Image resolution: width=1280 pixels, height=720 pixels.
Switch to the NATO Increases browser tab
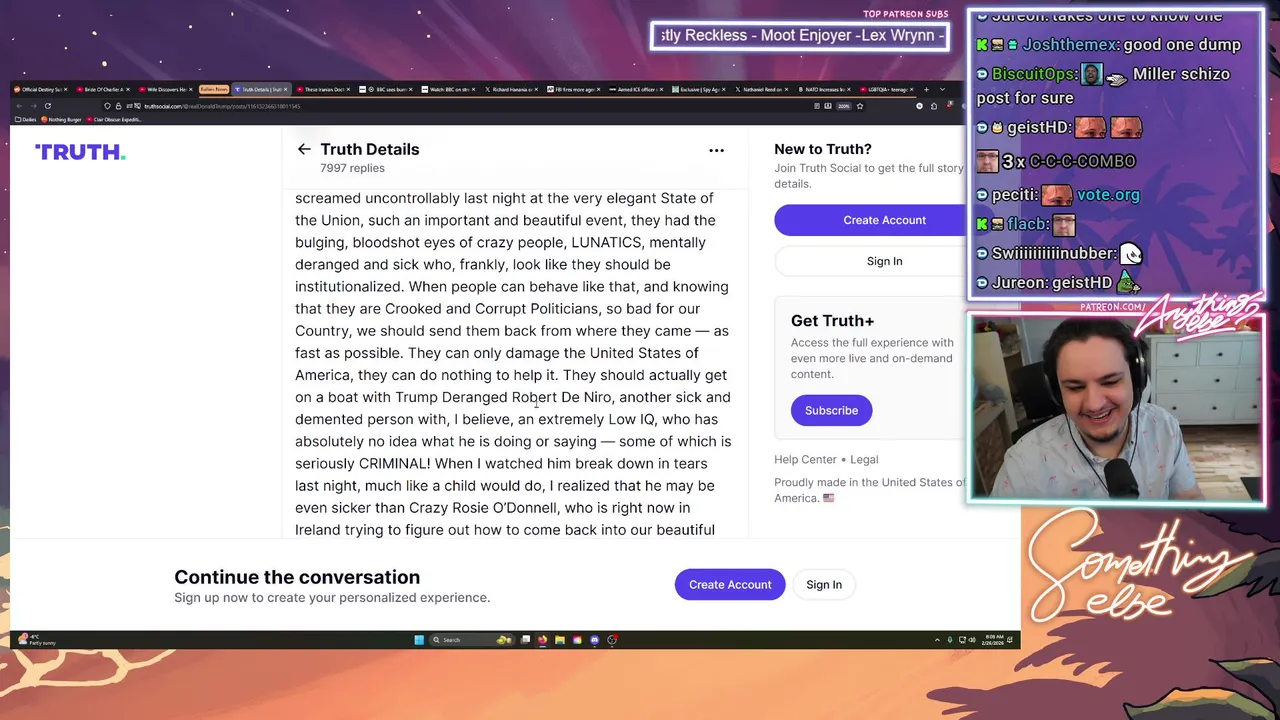pyautogui.click(x=824, y=89)
